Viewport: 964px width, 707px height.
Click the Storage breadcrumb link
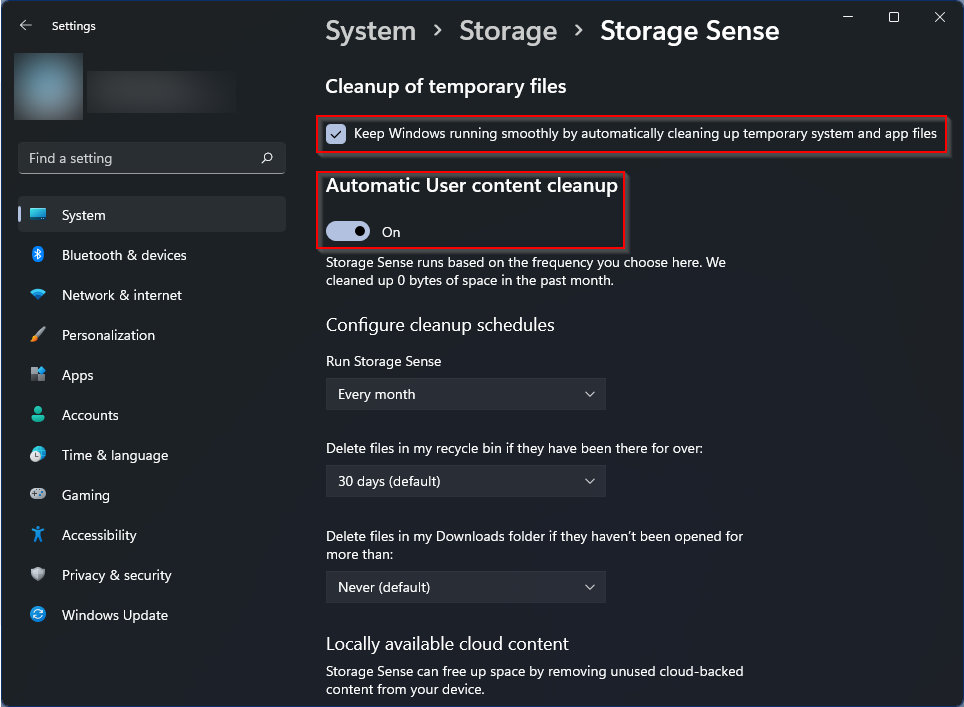click(508, 31)
